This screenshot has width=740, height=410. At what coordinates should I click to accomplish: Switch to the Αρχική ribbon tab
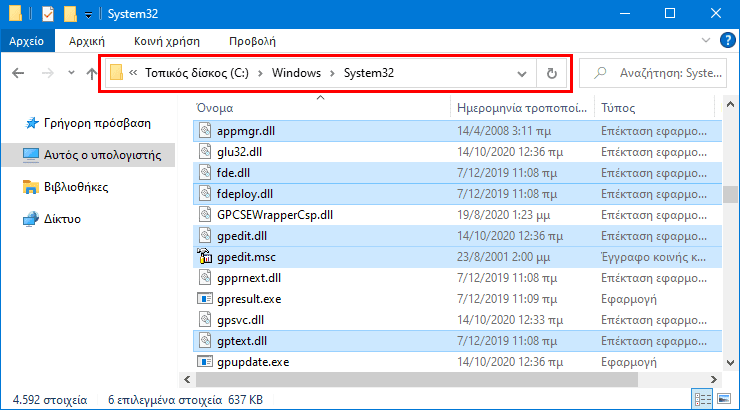pos(87,41)
